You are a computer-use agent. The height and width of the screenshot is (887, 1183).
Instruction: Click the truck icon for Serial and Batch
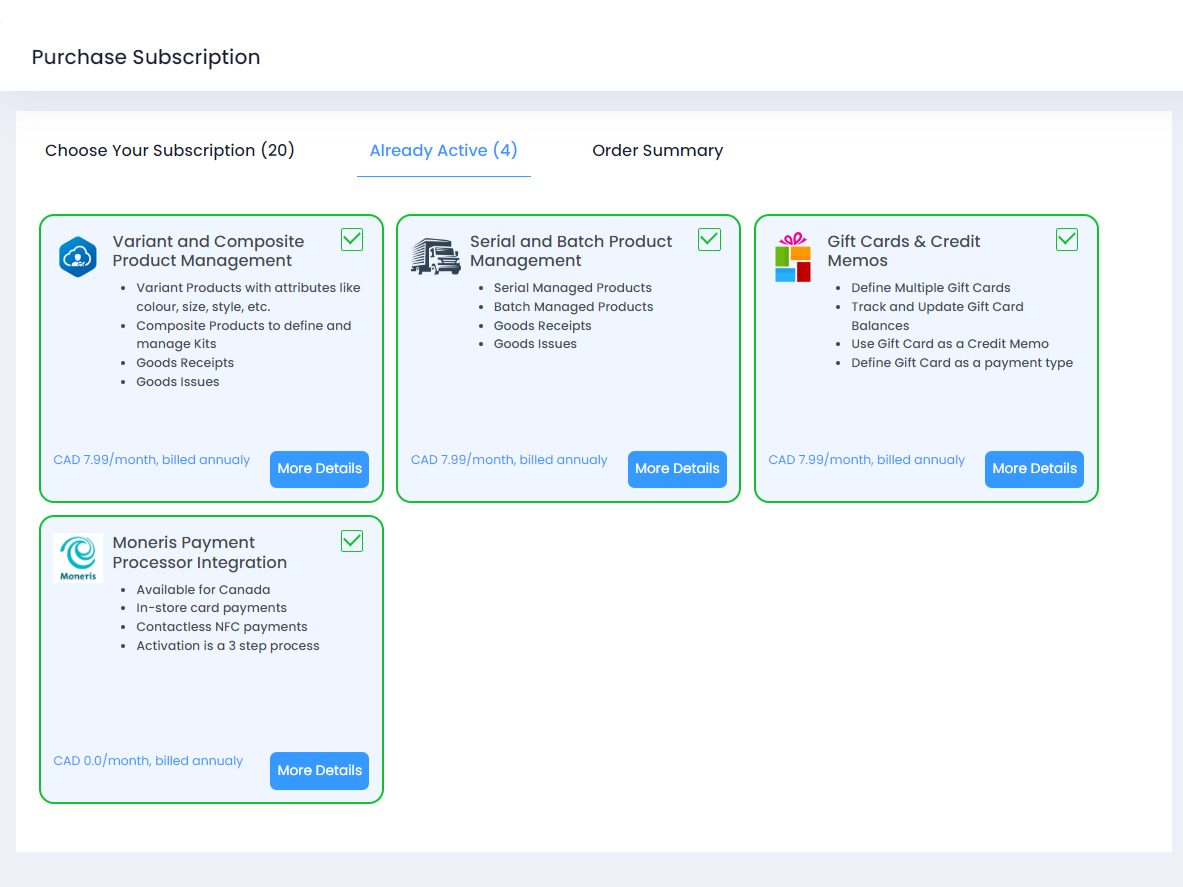pos(435,257)
